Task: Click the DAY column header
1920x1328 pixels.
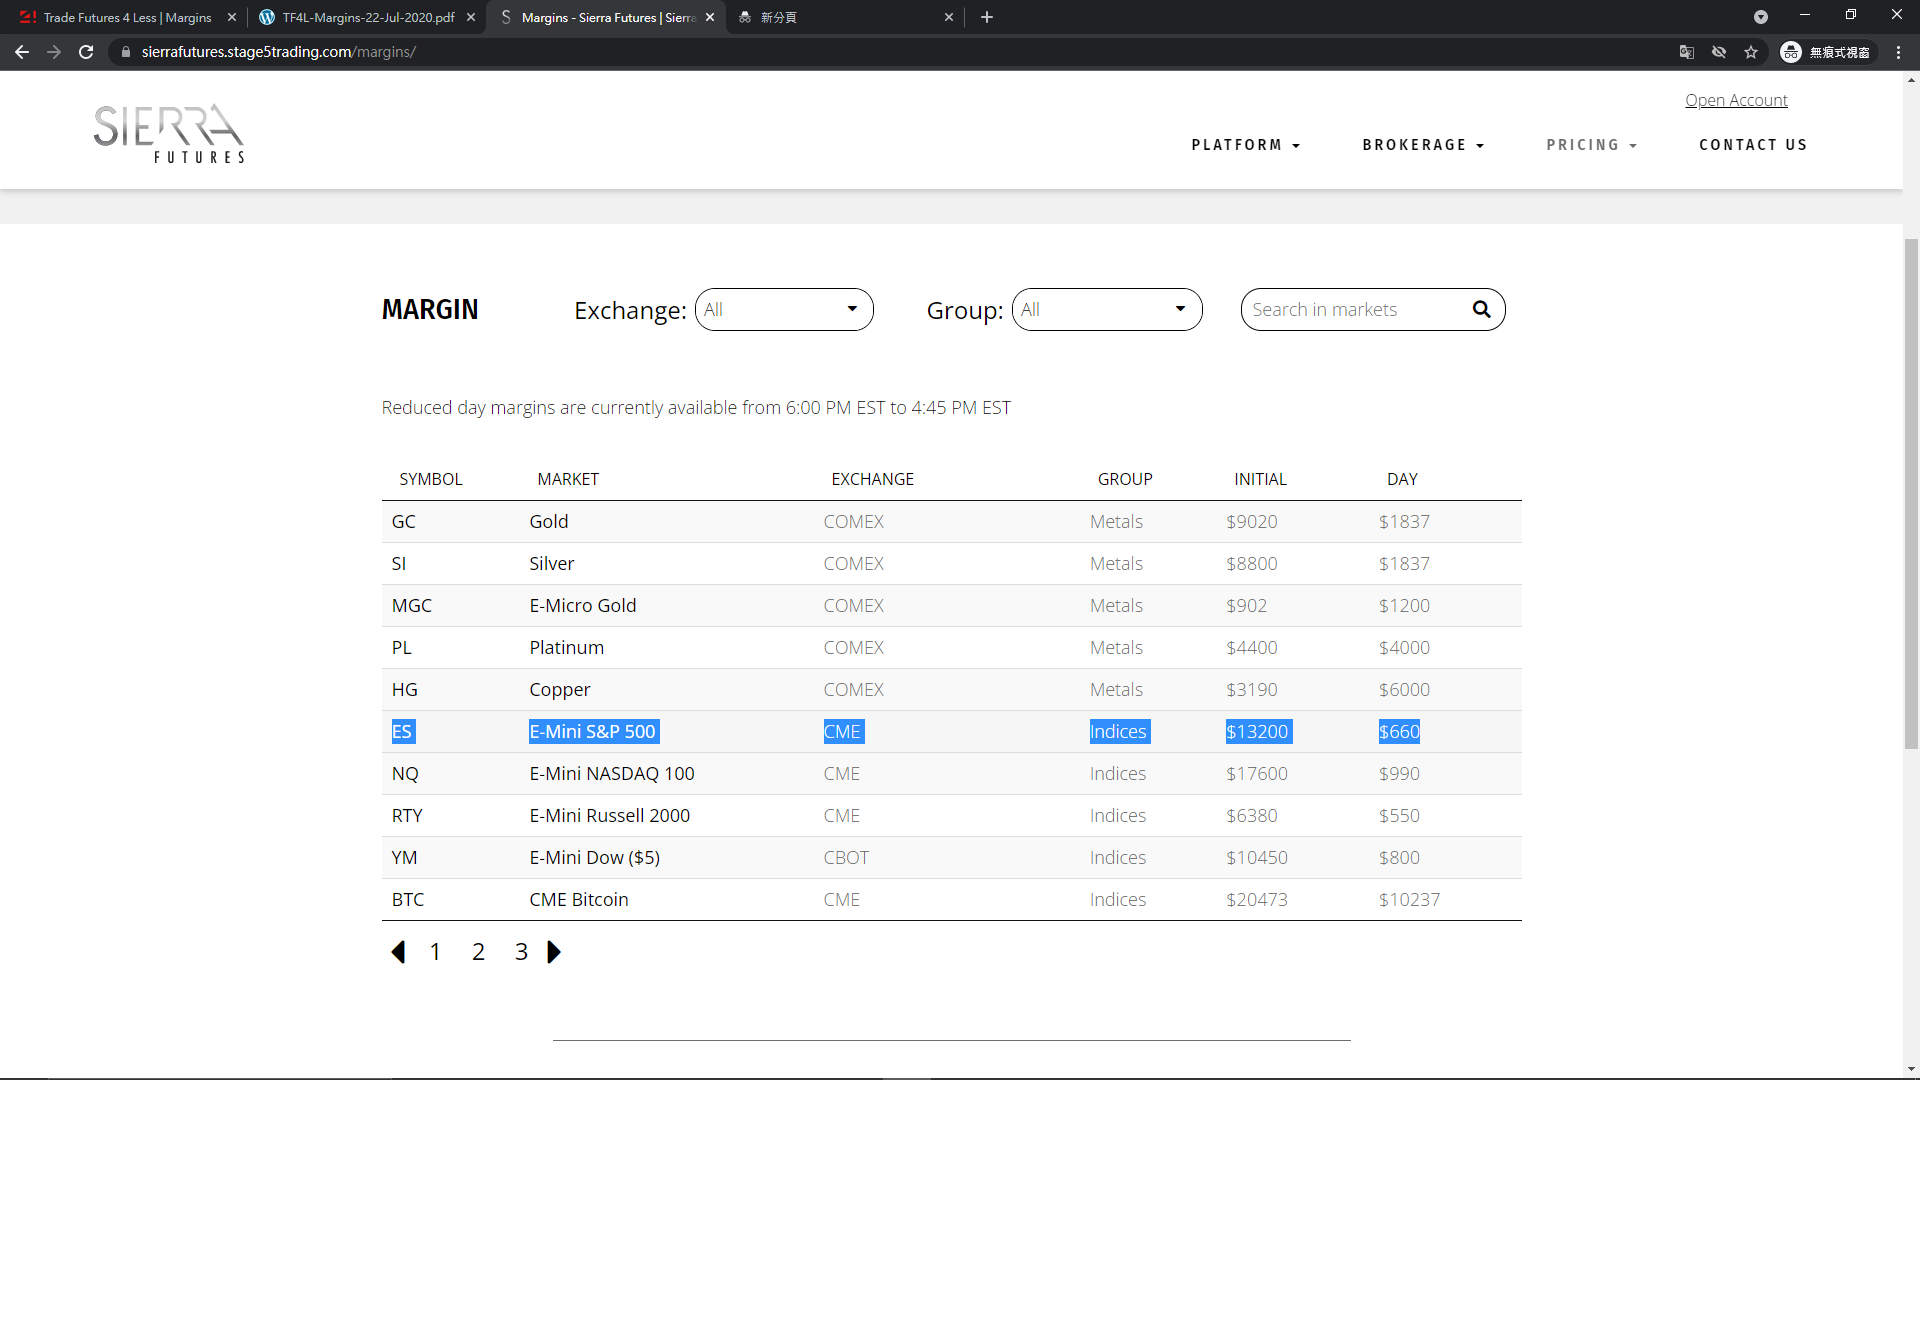Action: click(x=1402, y=479)
